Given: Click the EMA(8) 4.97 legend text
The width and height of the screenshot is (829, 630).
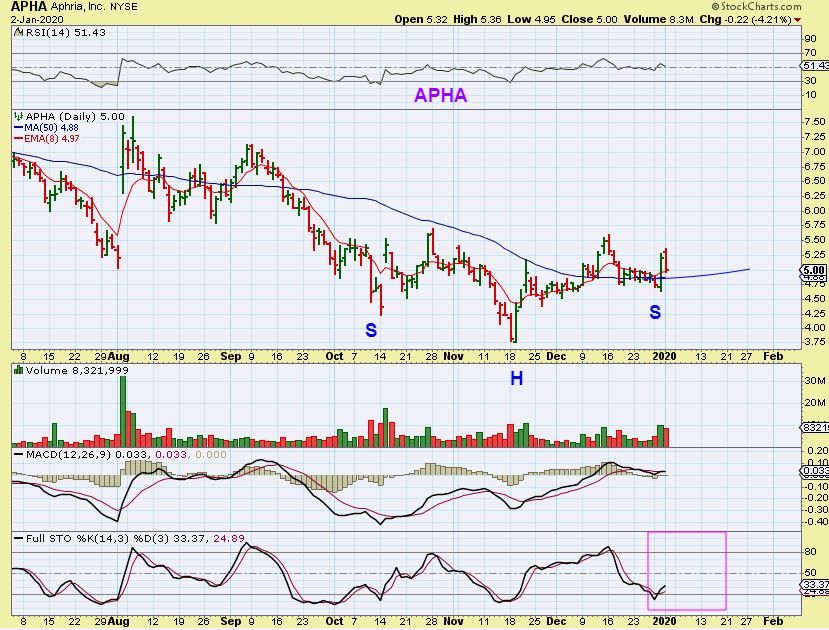Looking at the screenshot, I should [52, 138].
